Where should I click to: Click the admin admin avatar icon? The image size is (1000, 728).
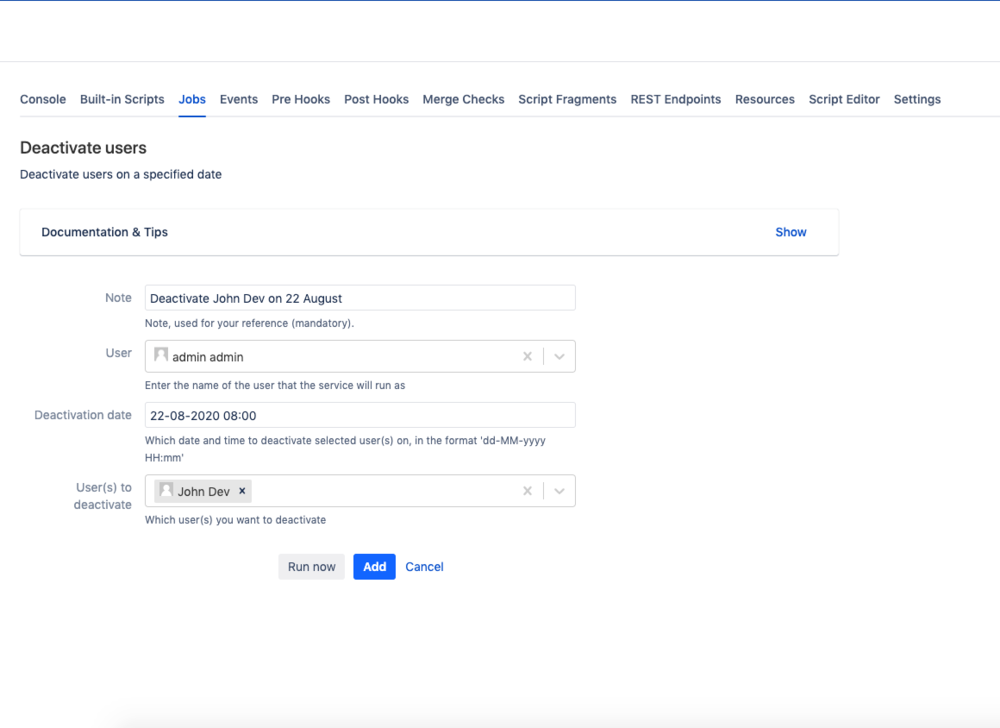click(161, 354)
